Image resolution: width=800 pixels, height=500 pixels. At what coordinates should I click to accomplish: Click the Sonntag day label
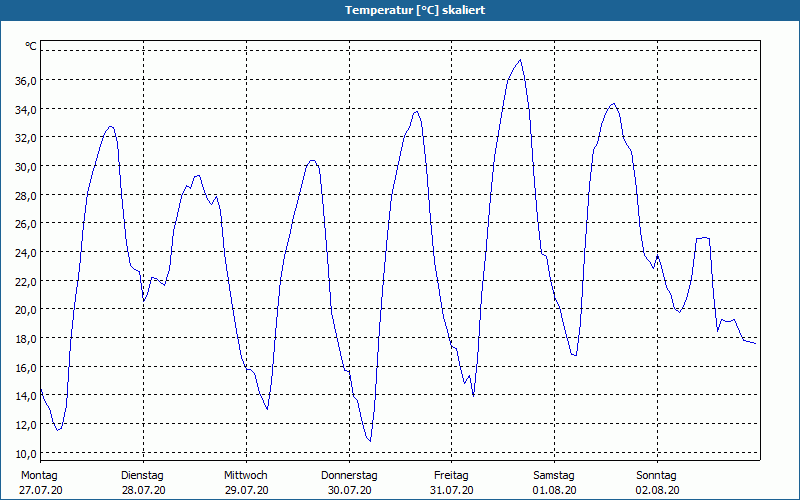coord(656,476)
